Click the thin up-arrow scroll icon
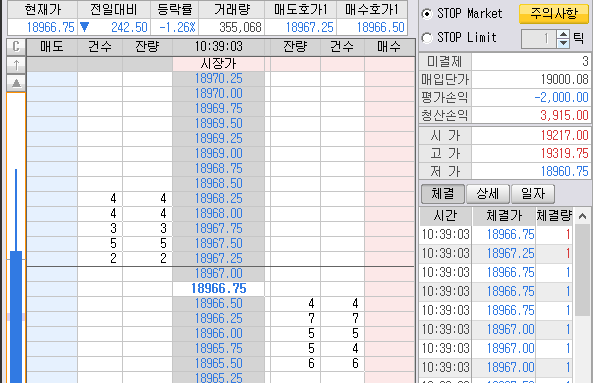Viewport: 593px width, 383px height. pyautogui.click(x=16, y=65)
